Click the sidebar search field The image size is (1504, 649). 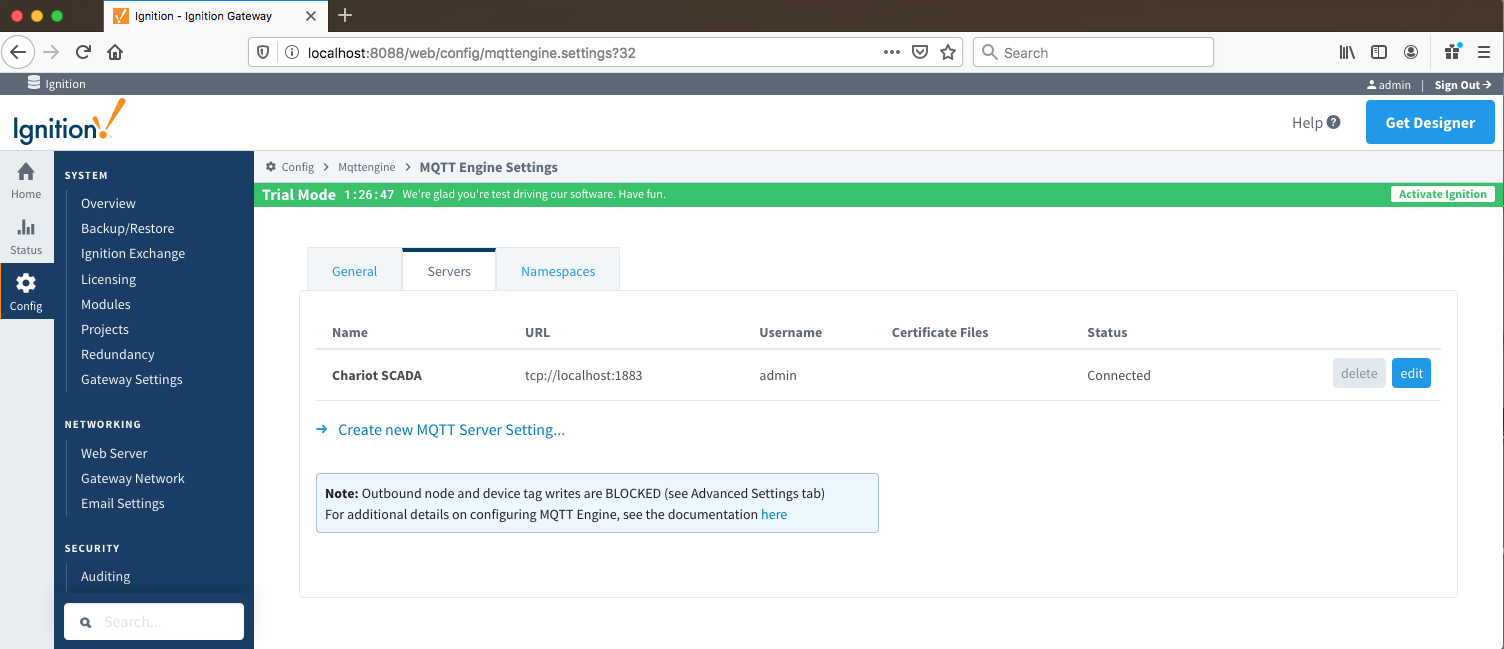pyautogui.click(x=154, y=621)
